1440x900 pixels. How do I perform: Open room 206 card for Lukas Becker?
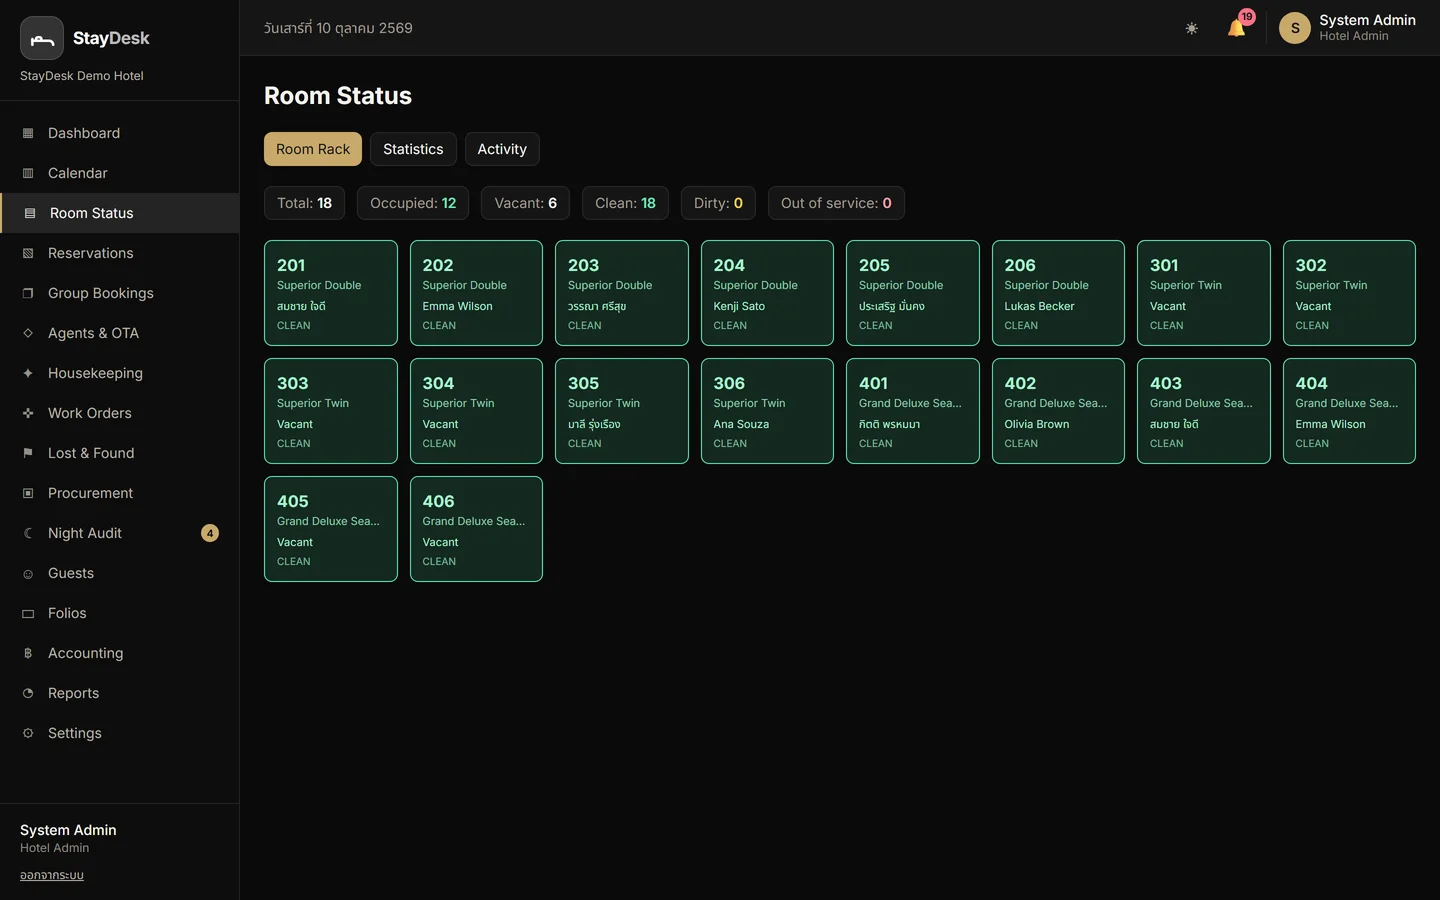click(x=1058, y=293)
